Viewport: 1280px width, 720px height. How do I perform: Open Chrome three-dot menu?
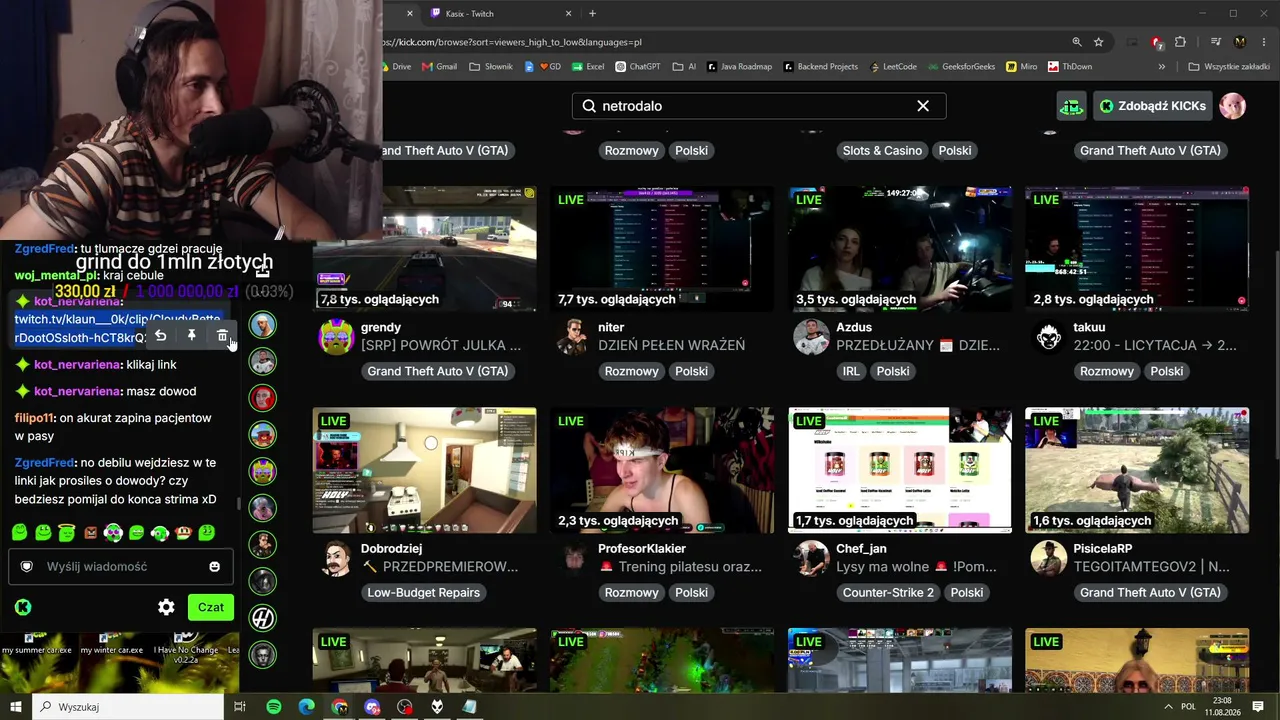point(1262,42)
